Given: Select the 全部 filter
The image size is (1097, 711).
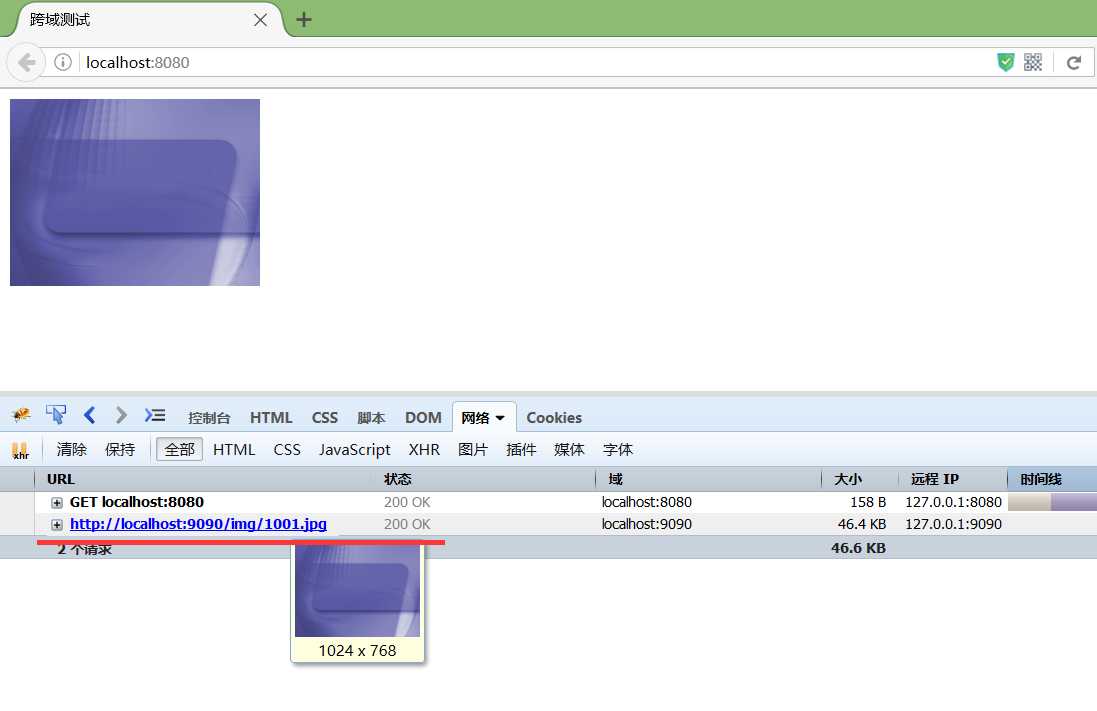Looking at the screenshot, I should [179, 449].
